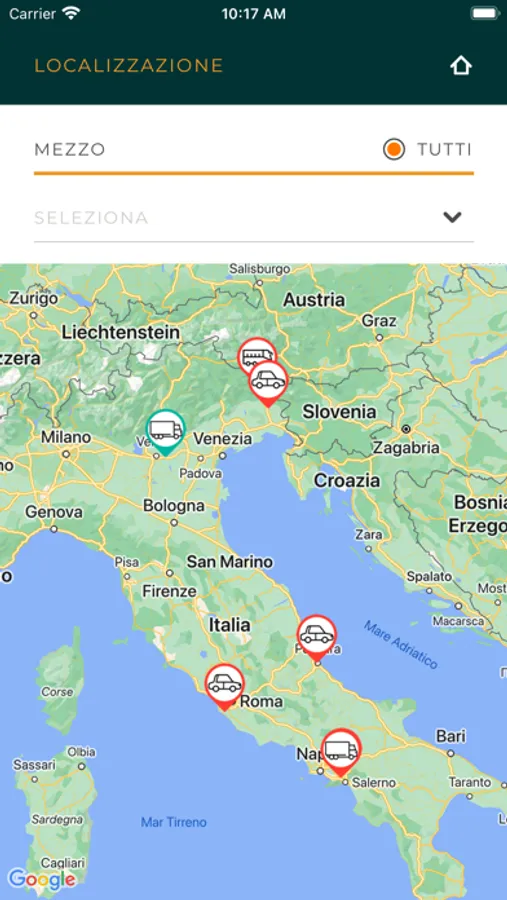
Task: Toggle the TUTTI radio button
Action: (394, 150)
